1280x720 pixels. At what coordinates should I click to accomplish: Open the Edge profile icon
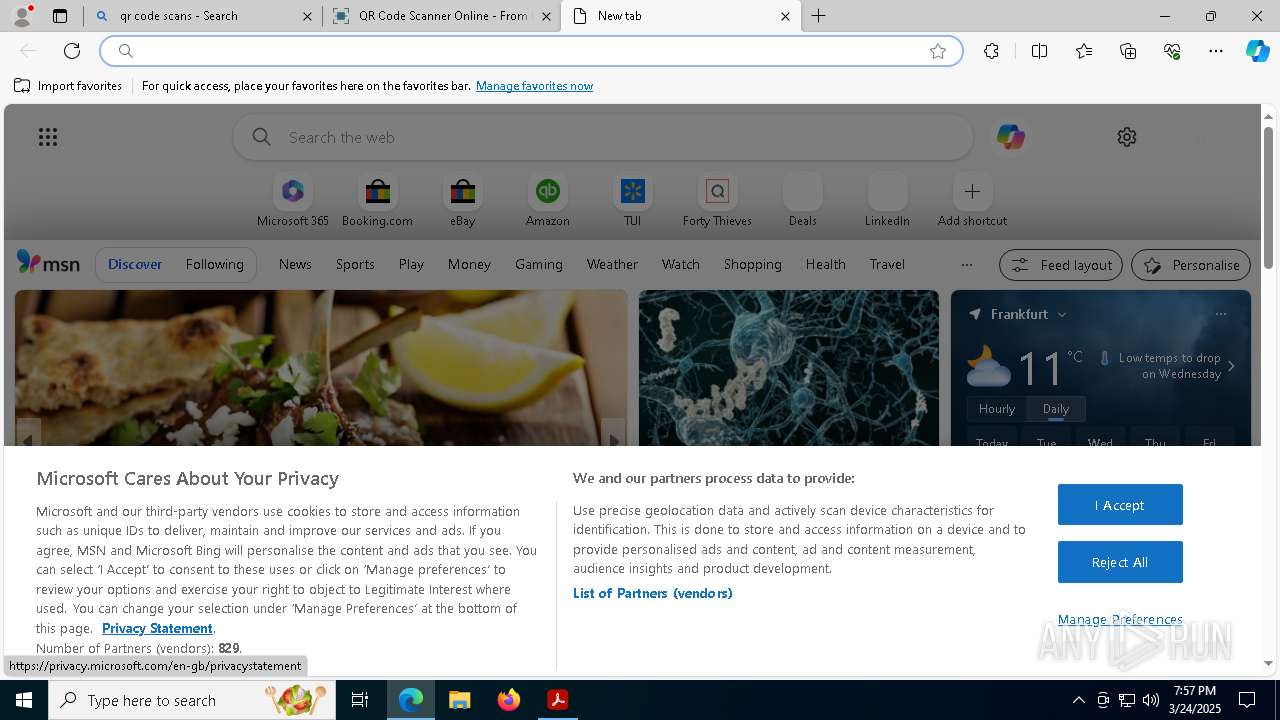22,16
